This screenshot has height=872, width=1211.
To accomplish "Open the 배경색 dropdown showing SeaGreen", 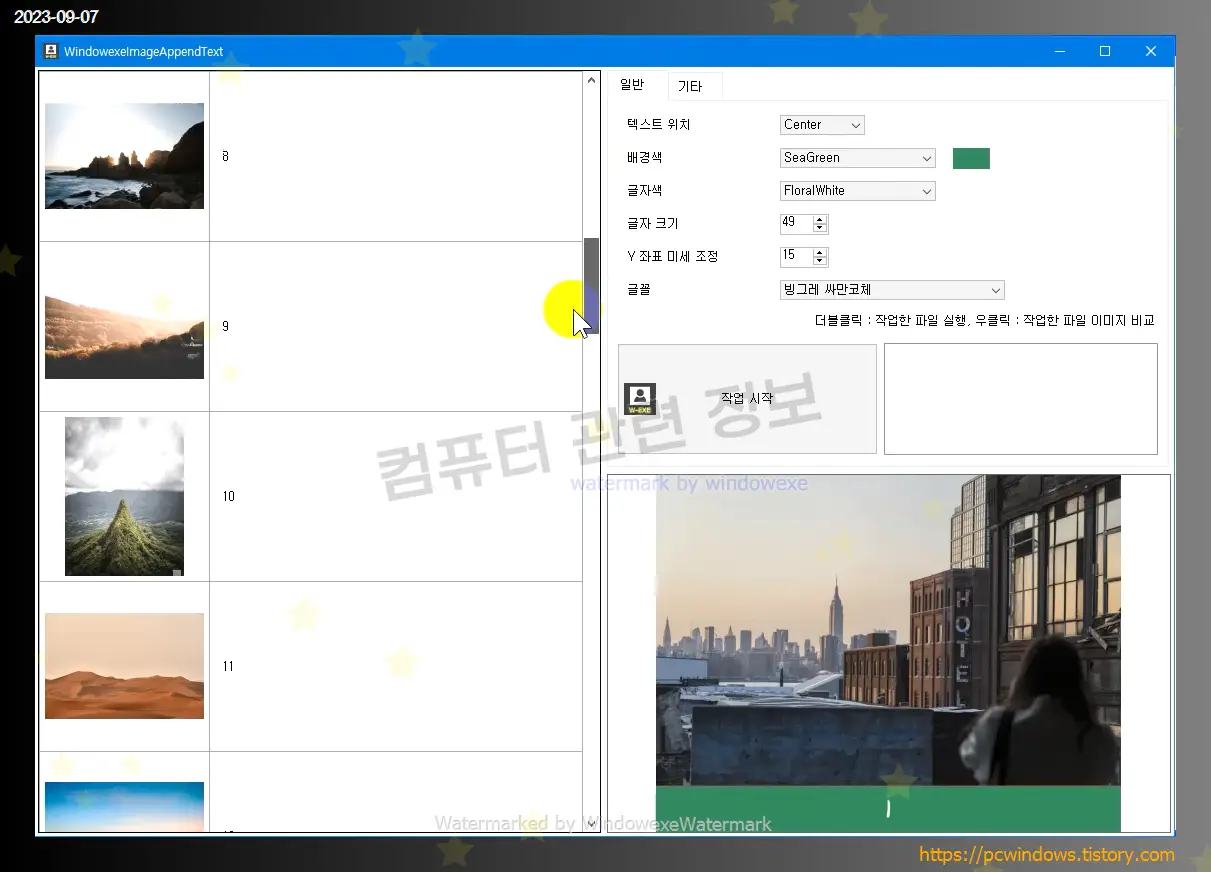I will [x=858, y=158].
